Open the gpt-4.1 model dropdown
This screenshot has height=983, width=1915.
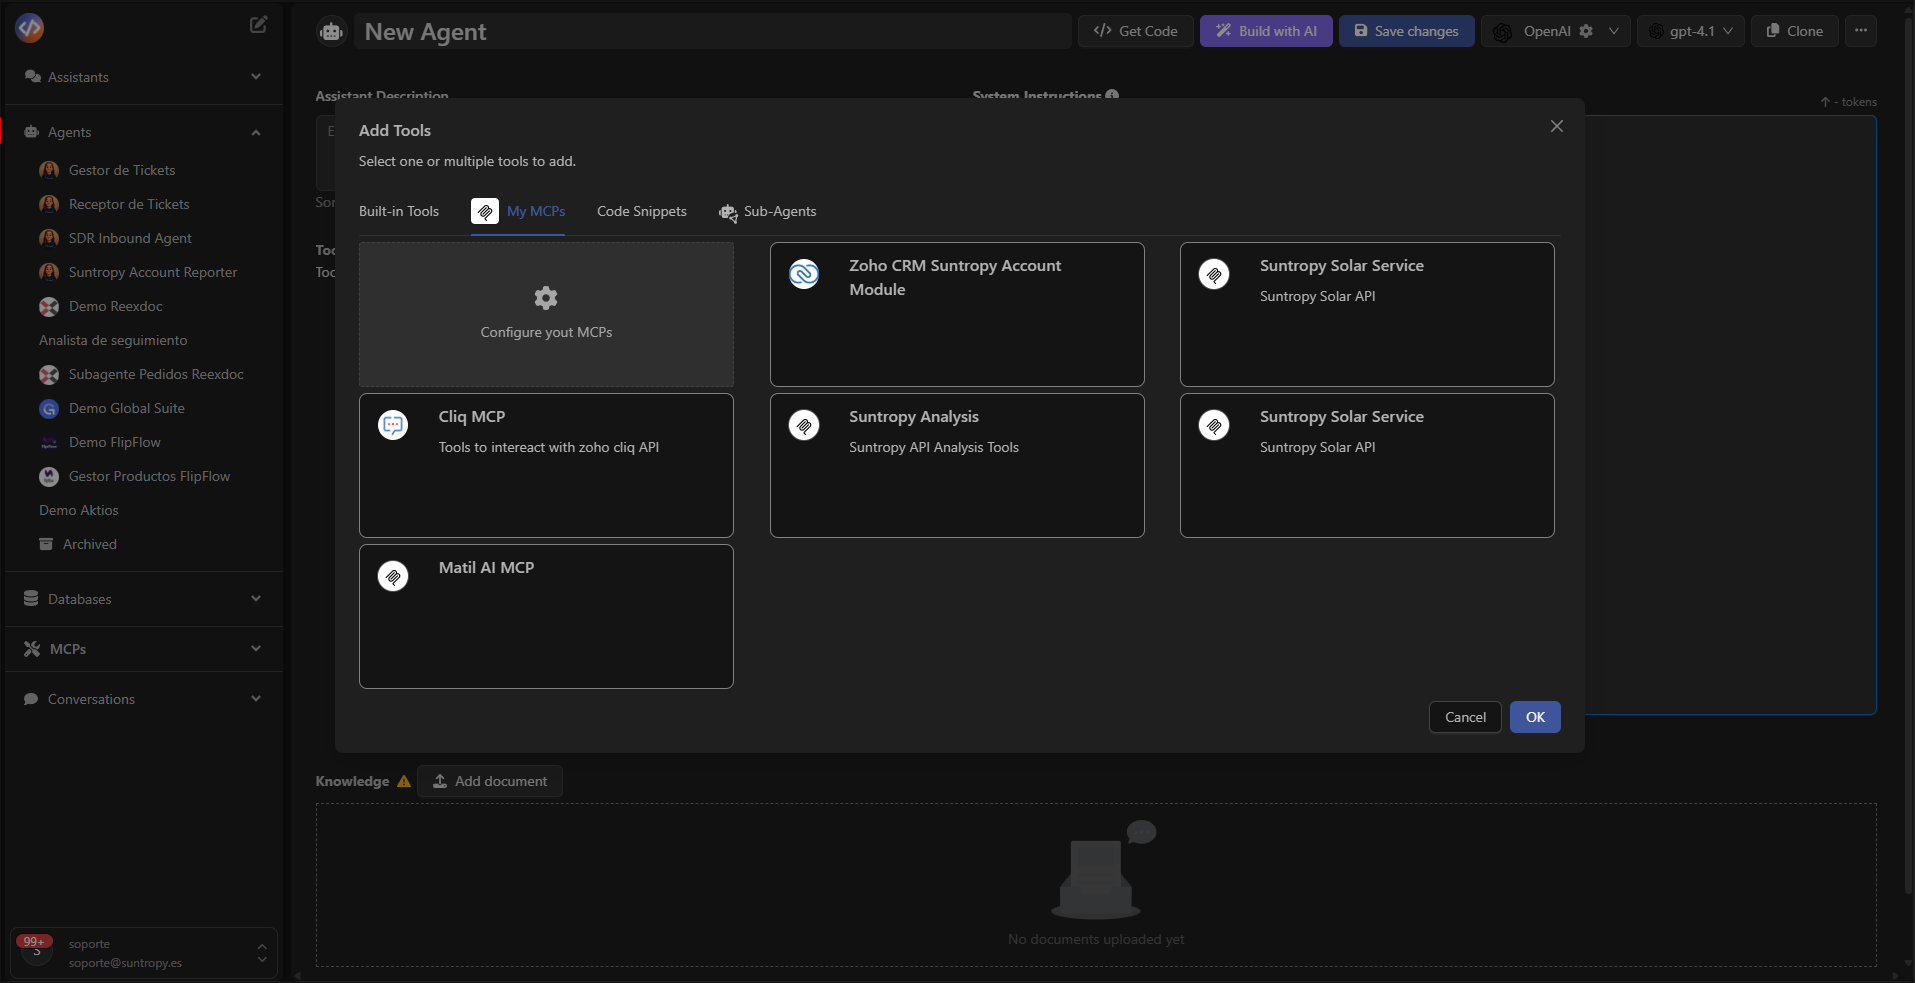(1690, 31)
